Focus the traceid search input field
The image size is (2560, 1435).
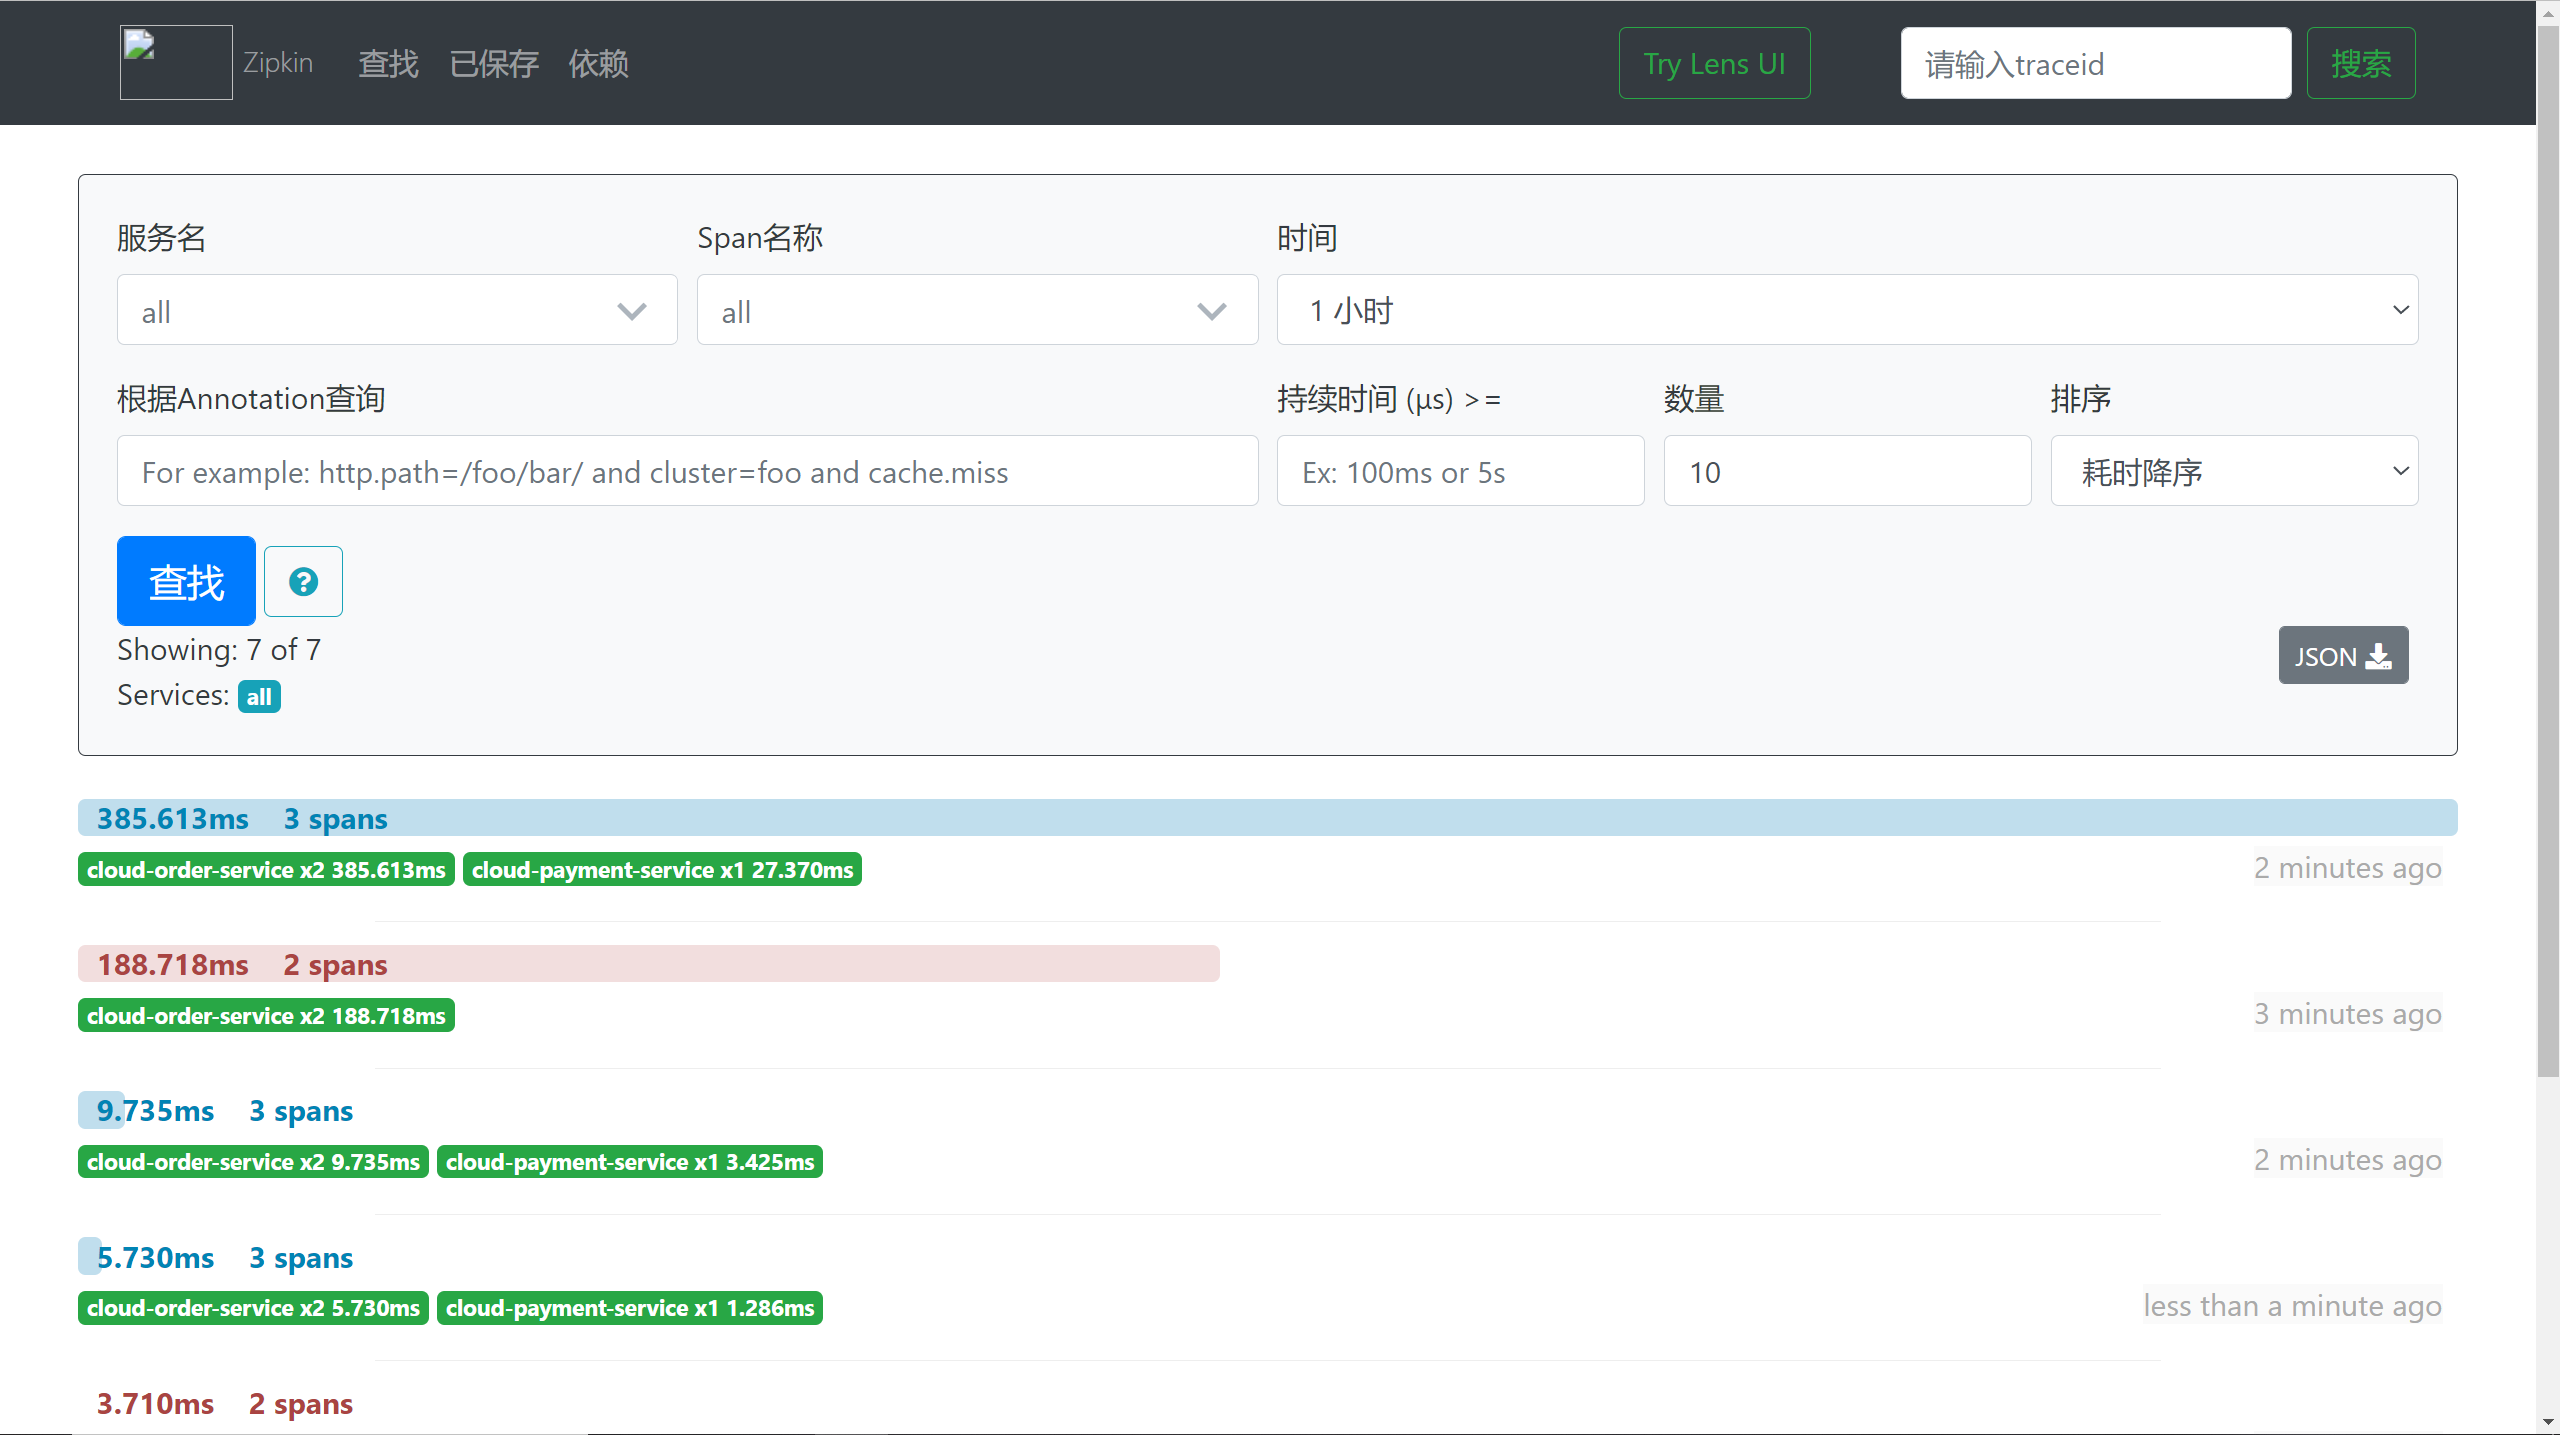(x=2095, y=64)
